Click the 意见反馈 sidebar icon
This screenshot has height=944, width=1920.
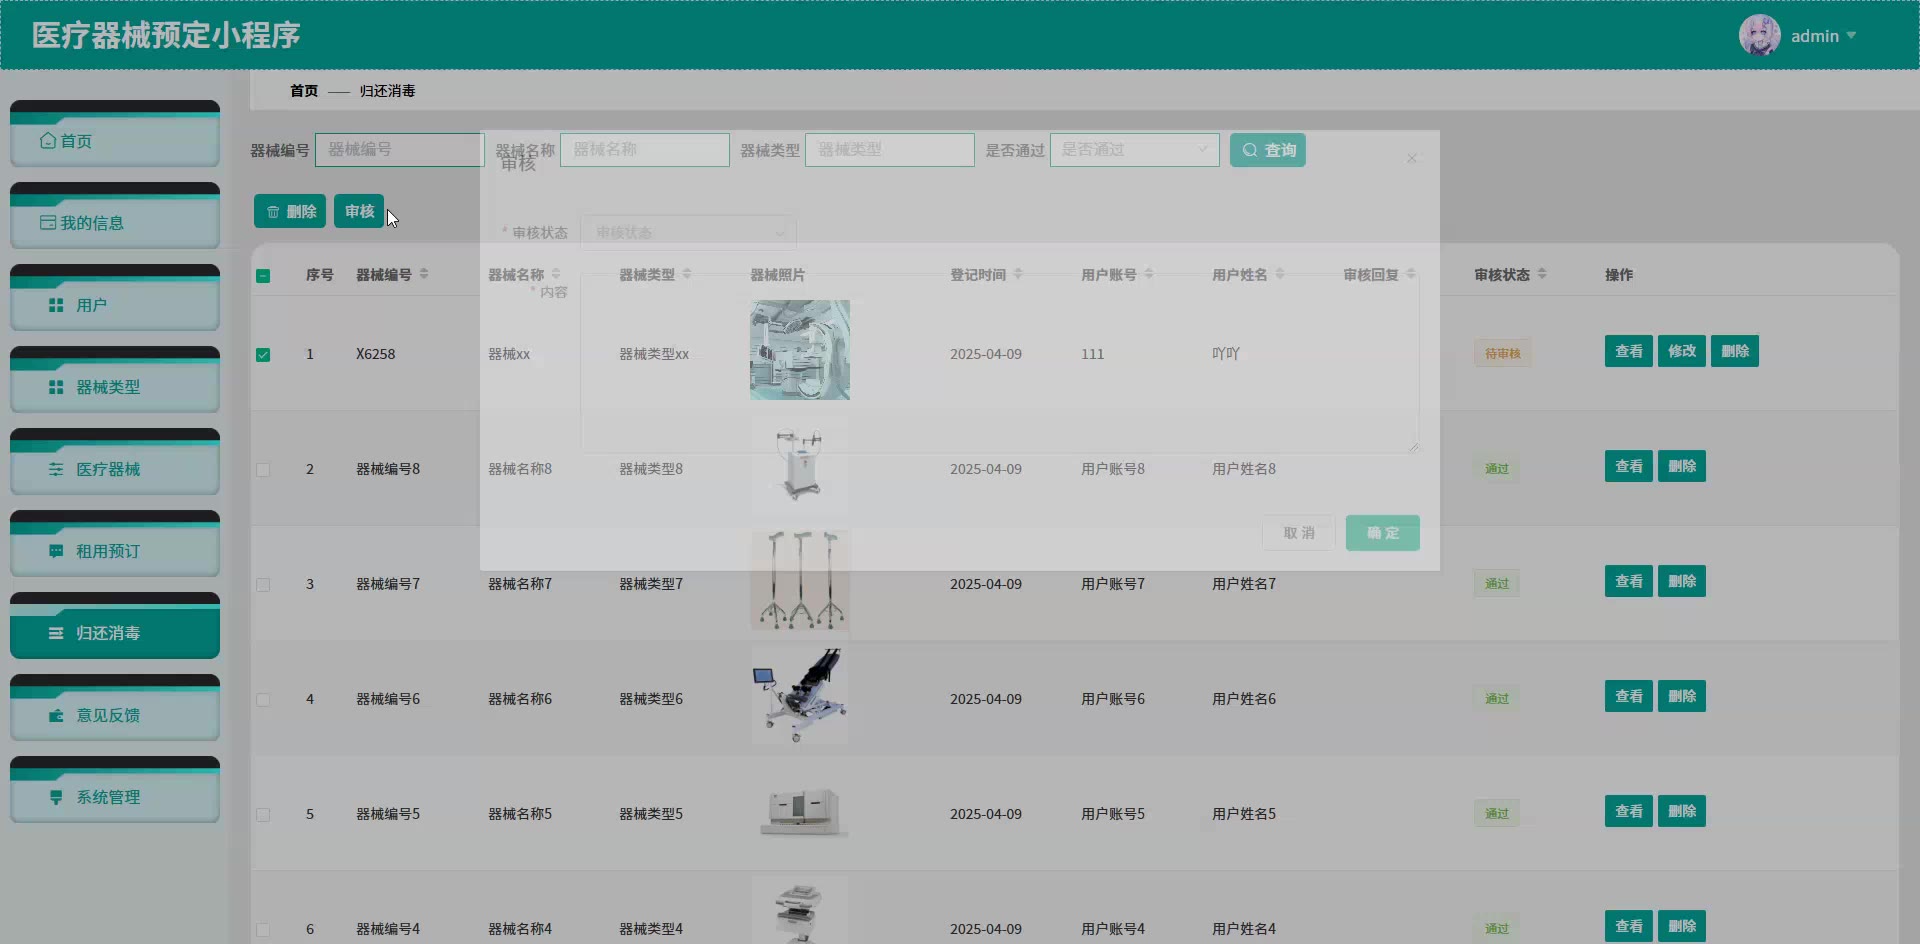point(56,715)
